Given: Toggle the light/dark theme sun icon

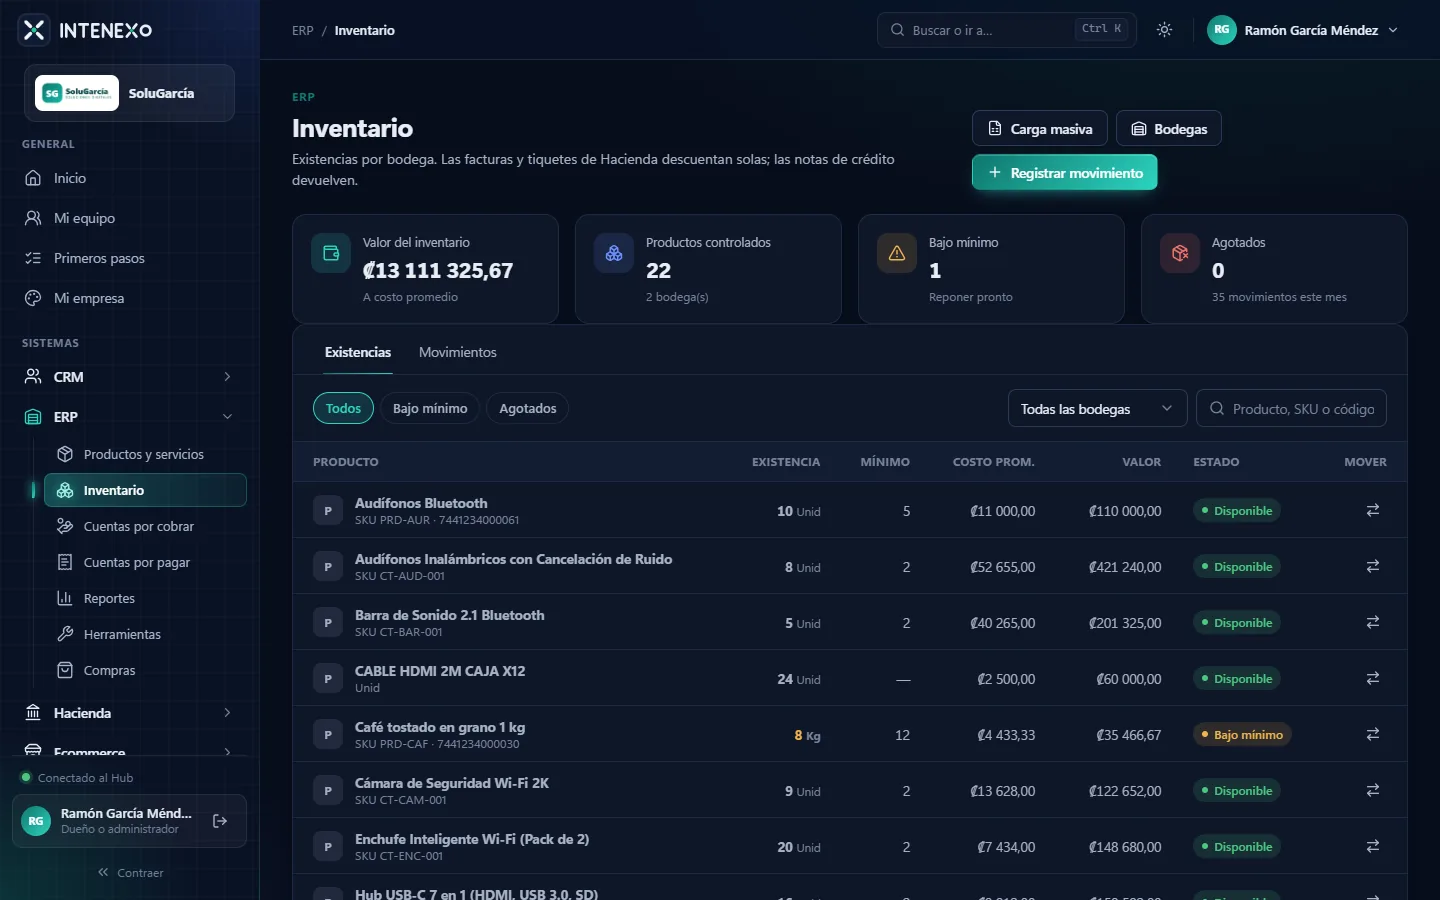Looking at the screenshot, I should tap(1164, 30).
